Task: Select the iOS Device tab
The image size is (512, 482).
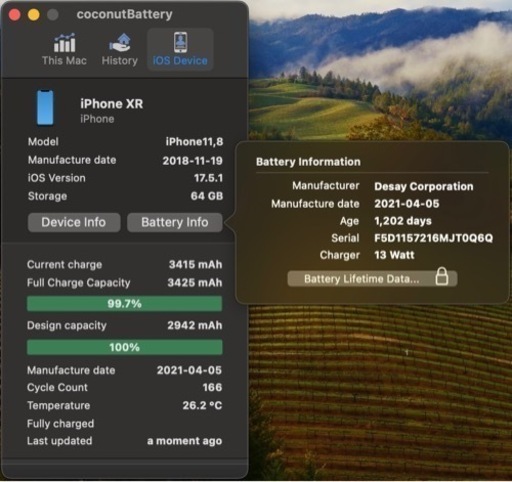Action: 180,50
